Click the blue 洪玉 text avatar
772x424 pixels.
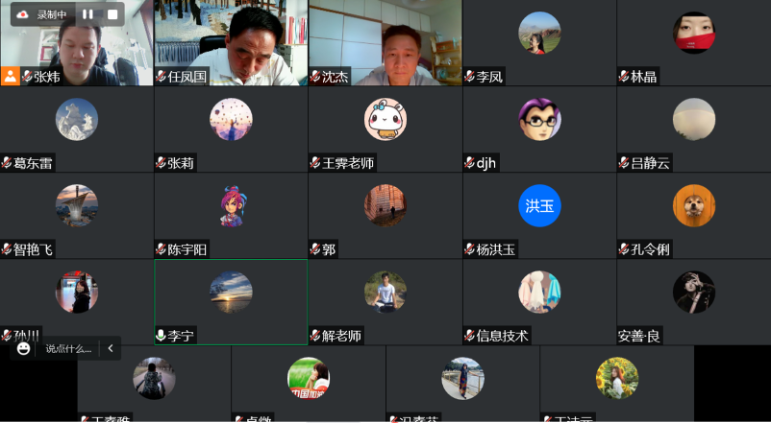click(x=540, y=206)
